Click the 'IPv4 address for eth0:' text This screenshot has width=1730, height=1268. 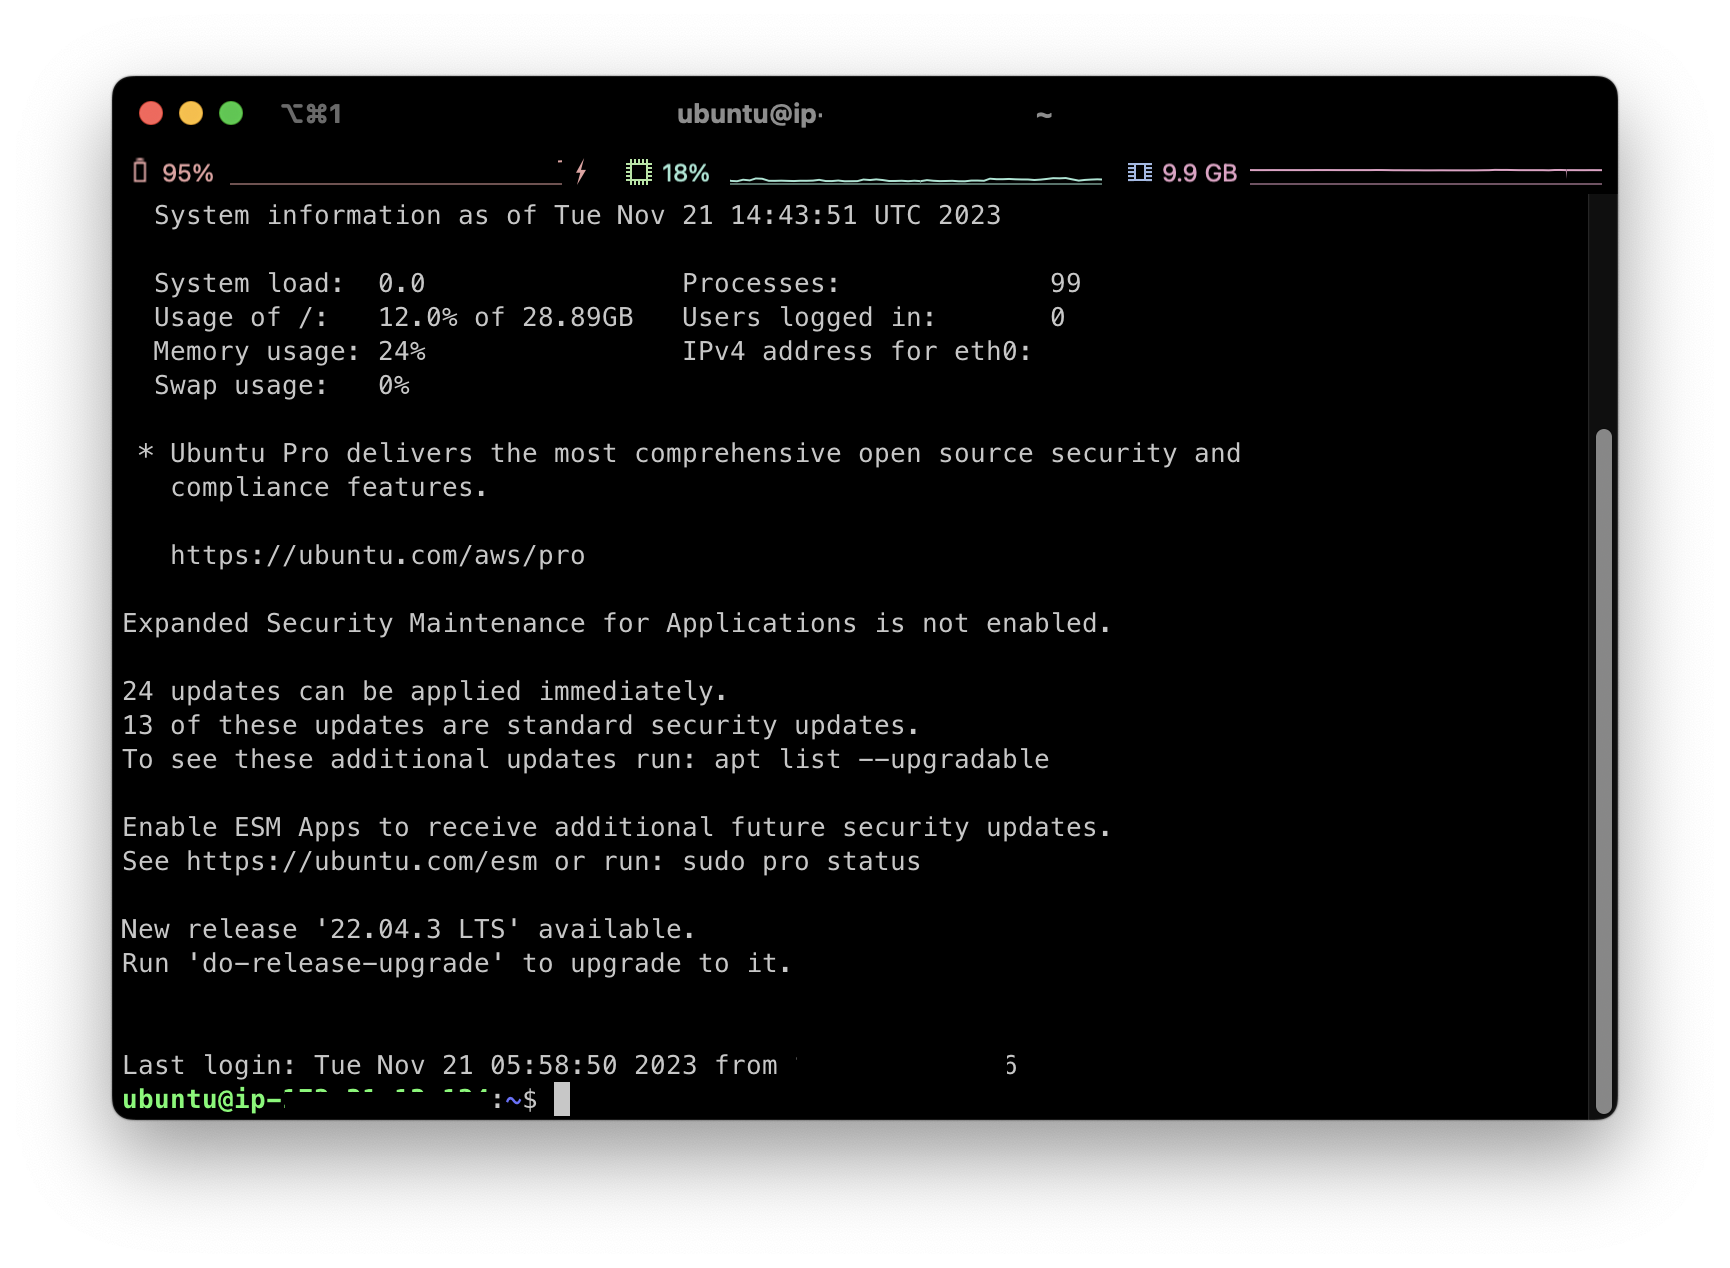click(x=856, y=351)
